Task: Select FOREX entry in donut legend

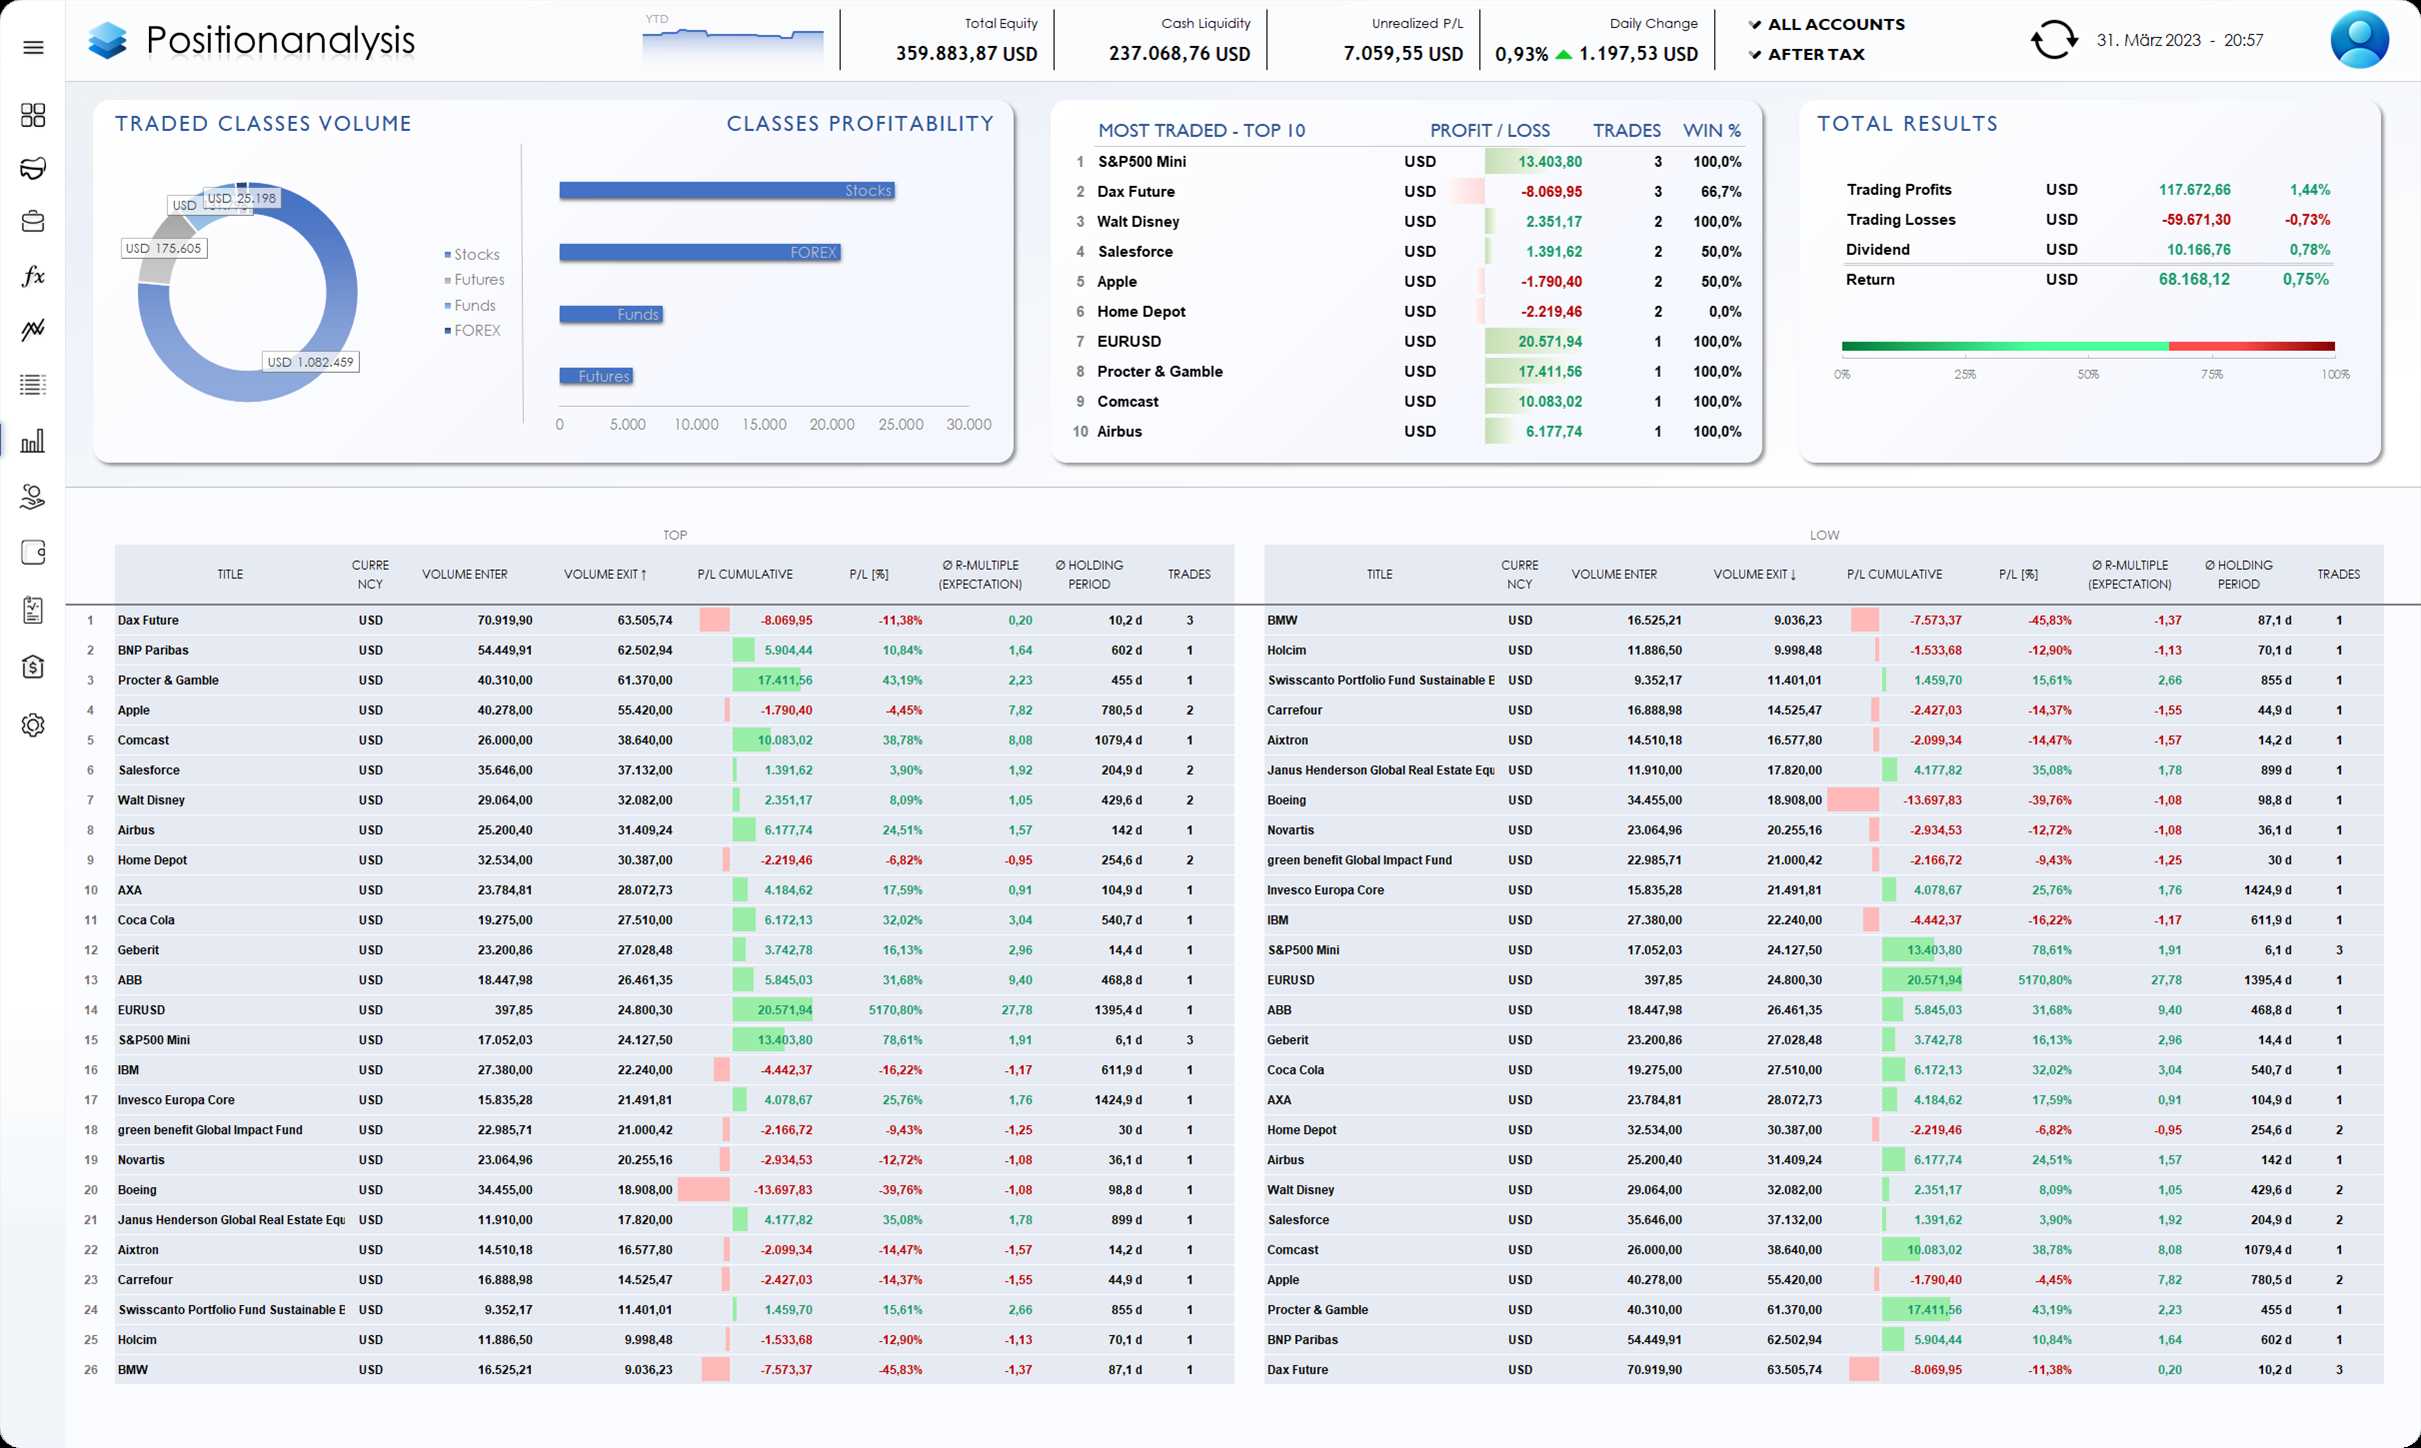Action: (x=472, y=330)
